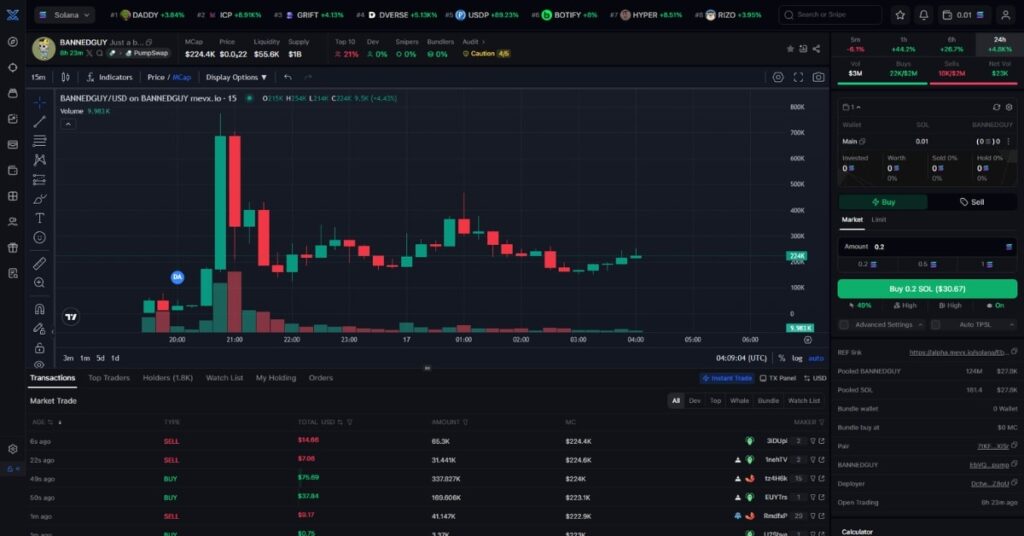Open the emoji and icons tool

tap(39, 238)
